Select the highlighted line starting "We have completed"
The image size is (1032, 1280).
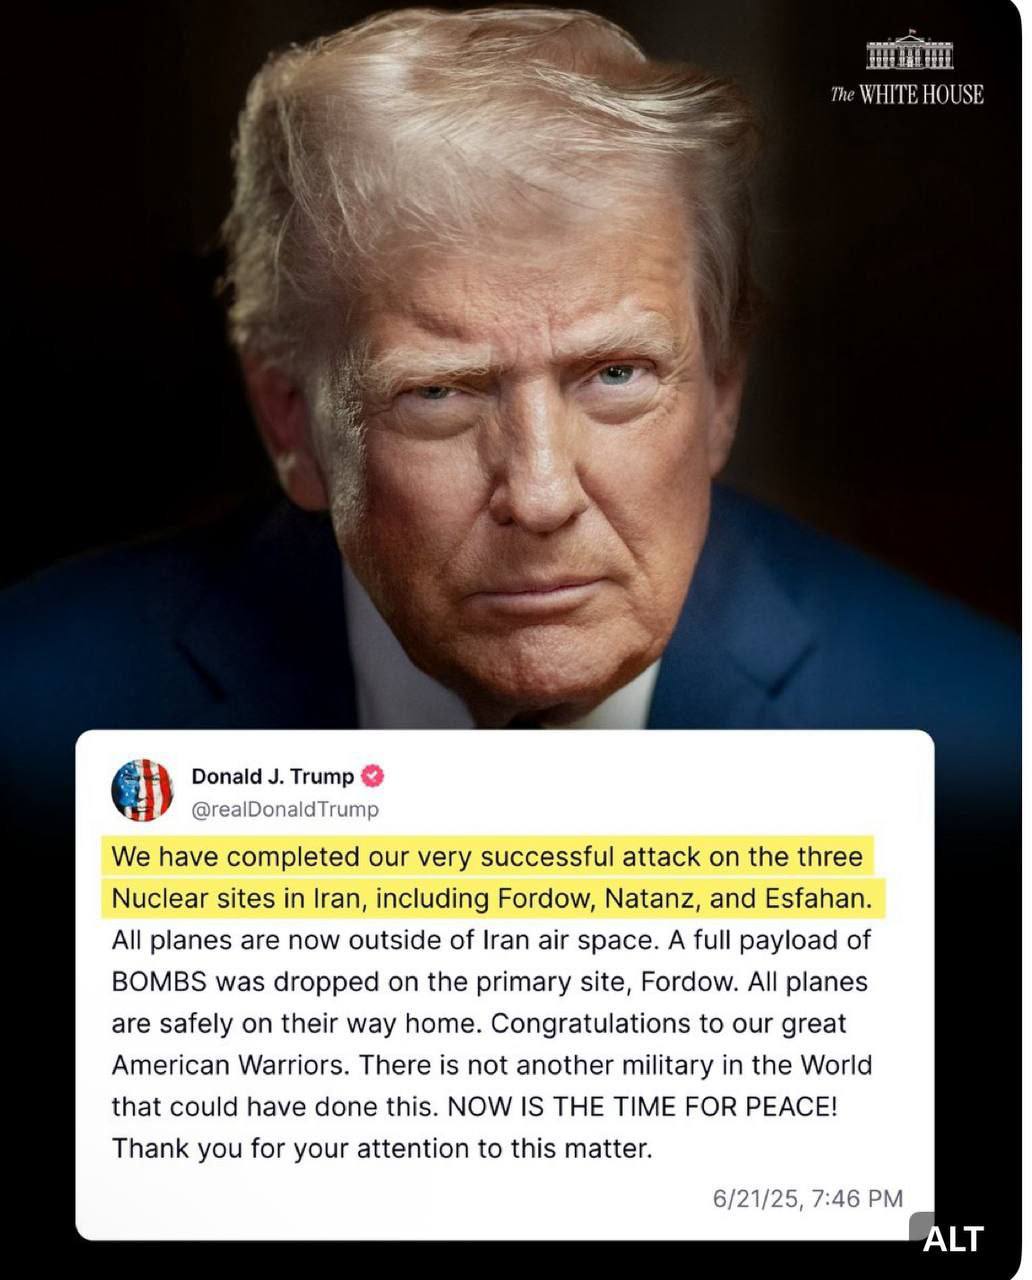(486, 857)
